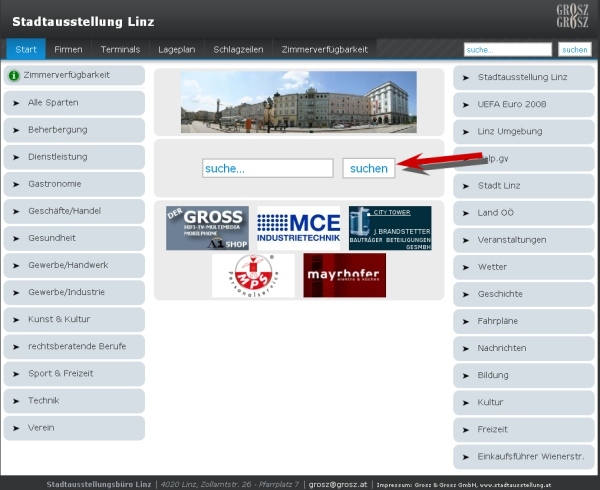
Task: Click the Grosz Grosz logo
Action: point(572,16)
